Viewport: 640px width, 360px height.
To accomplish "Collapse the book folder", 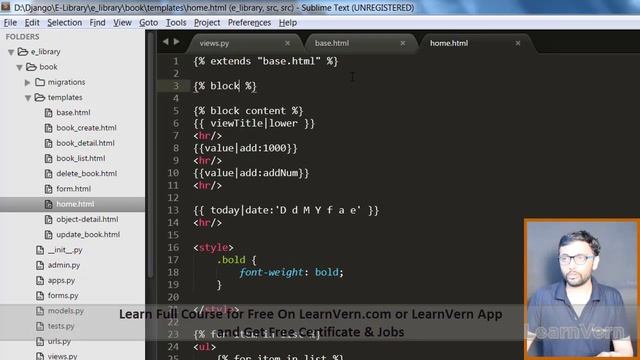I will click(19, 67).
